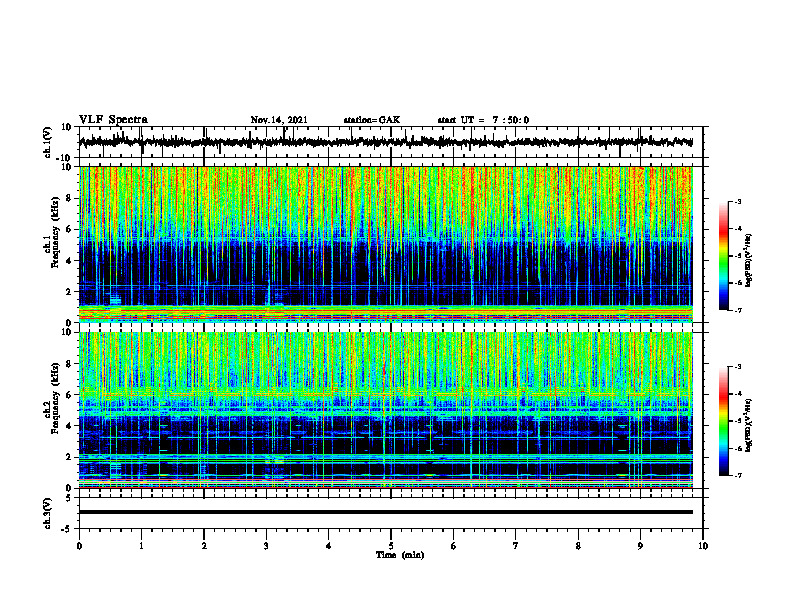Click the log(PSD) label beside ch.2 color bar
Viewport: 792px width, 612px height.
click(749, 425)
